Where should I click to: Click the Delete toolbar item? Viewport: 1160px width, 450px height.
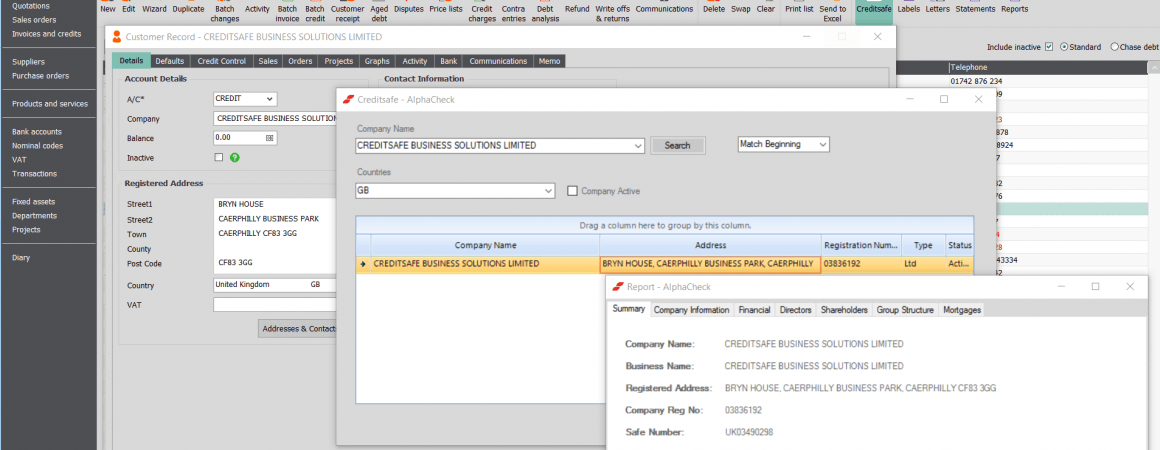(x=714, y=10)
